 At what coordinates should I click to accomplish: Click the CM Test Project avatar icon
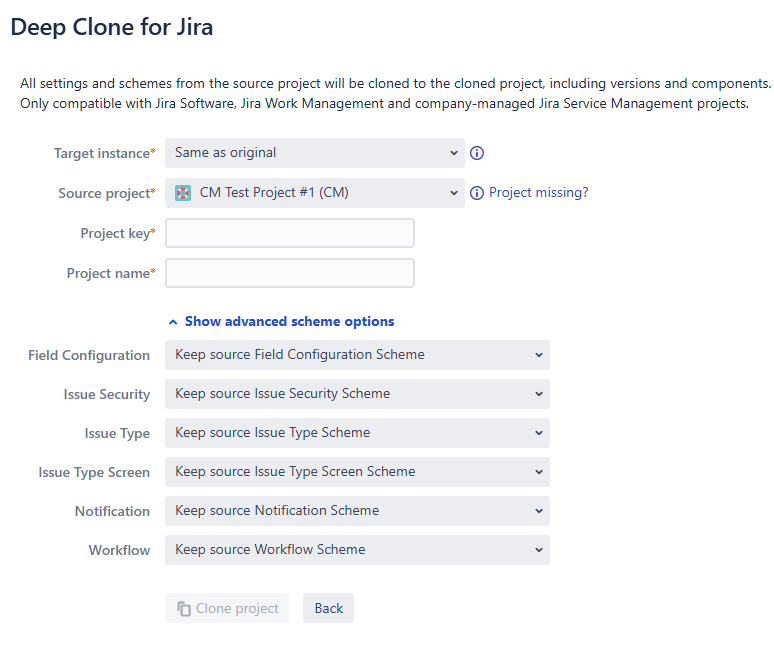click(183, 193)
